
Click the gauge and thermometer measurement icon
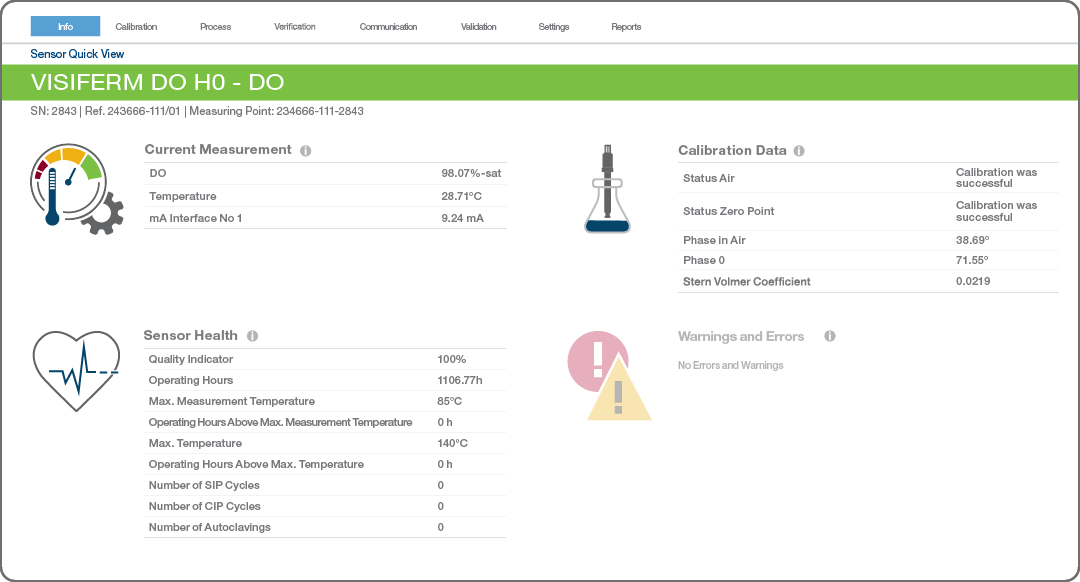76,189
